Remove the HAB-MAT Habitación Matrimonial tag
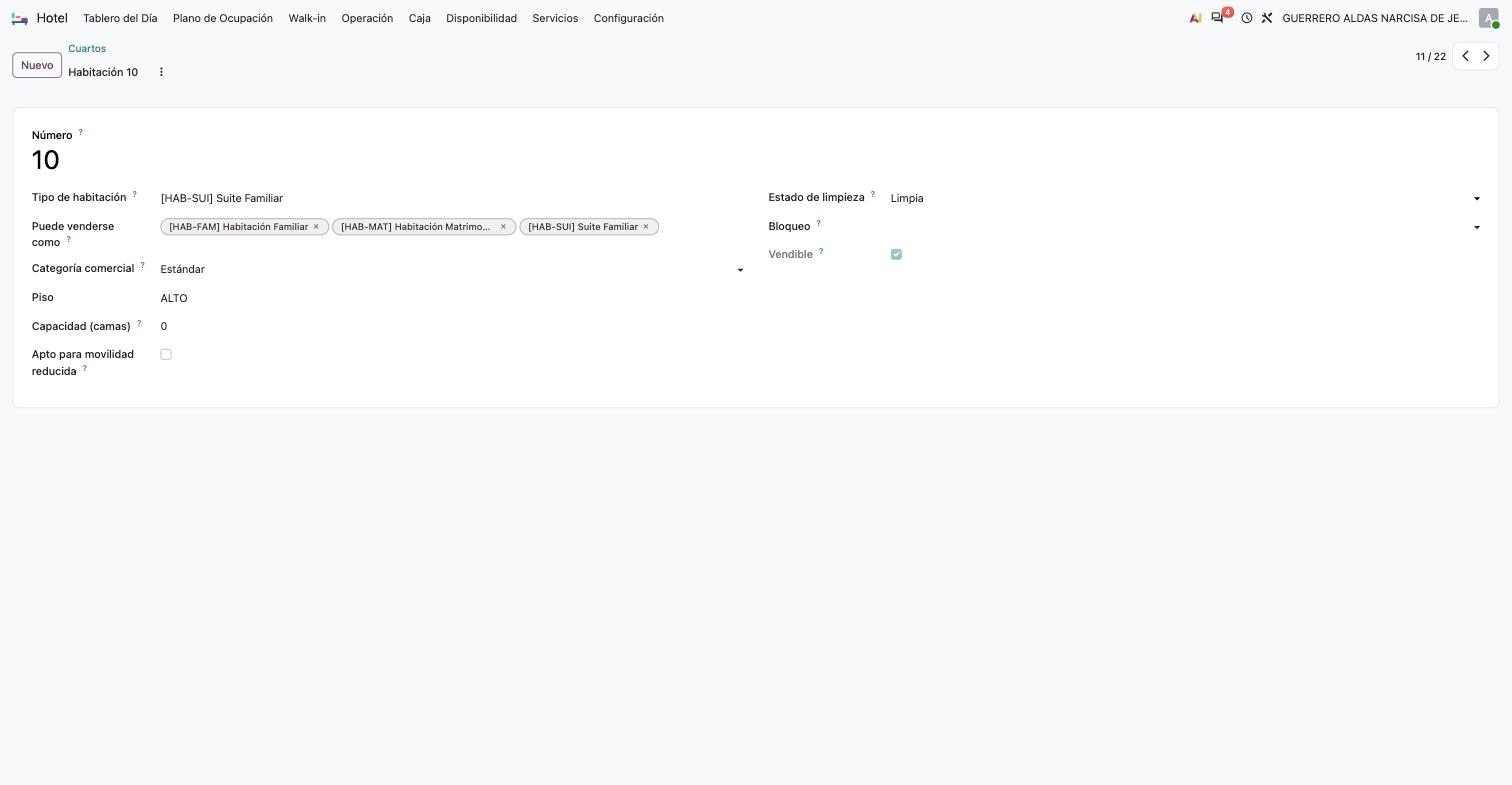 point(503,227)
